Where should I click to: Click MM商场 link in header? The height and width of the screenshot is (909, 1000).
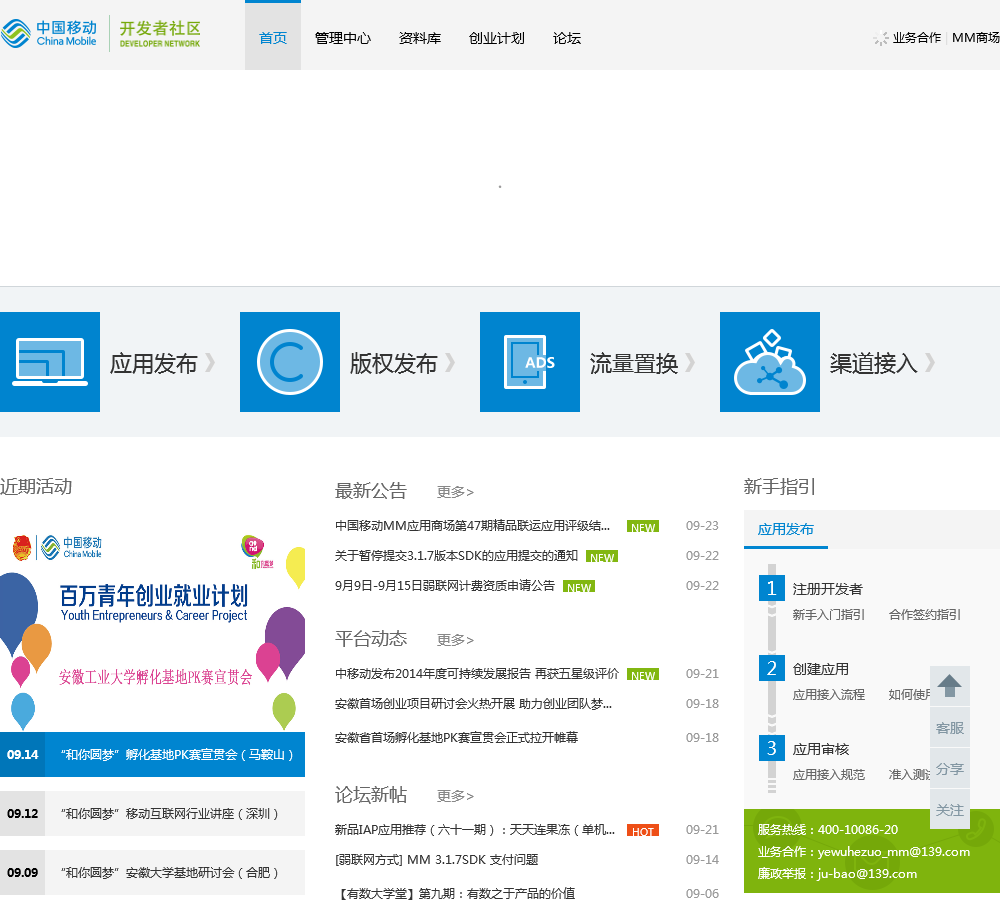pyautogui.click(x=976, y=38)
